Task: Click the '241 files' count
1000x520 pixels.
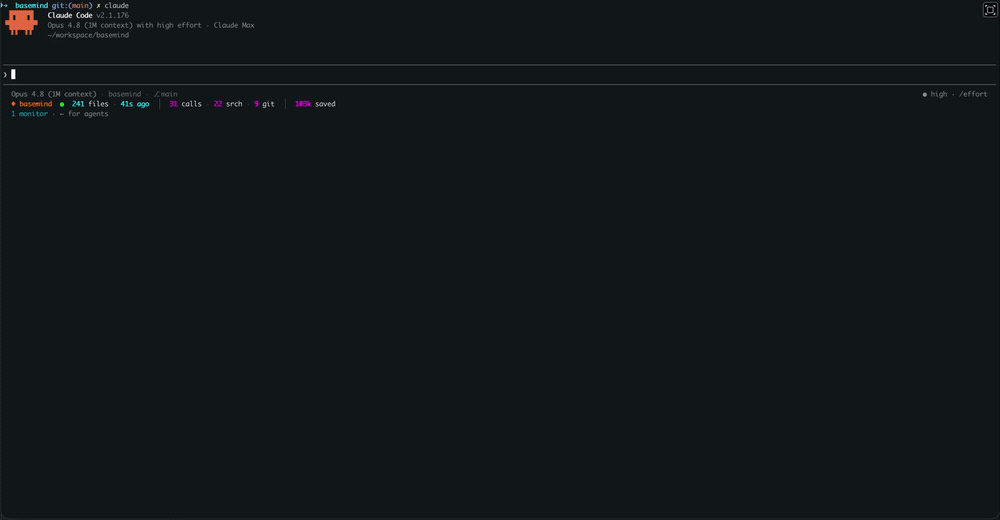Action: (90, 104)
